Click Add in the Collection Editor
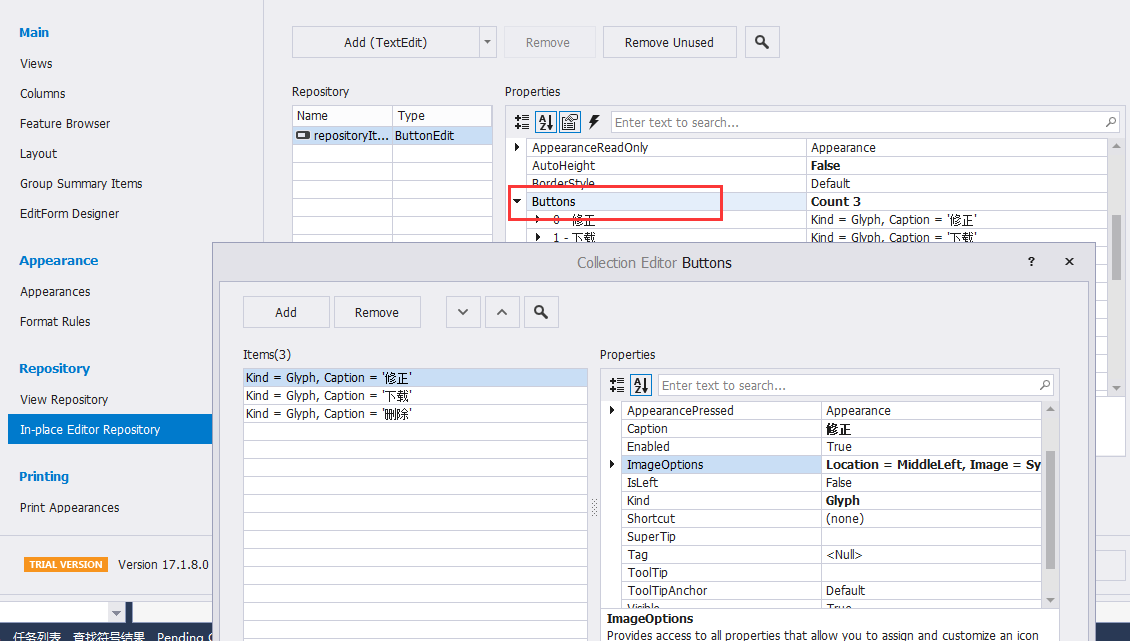1130x641 pixels. point(286,312)
